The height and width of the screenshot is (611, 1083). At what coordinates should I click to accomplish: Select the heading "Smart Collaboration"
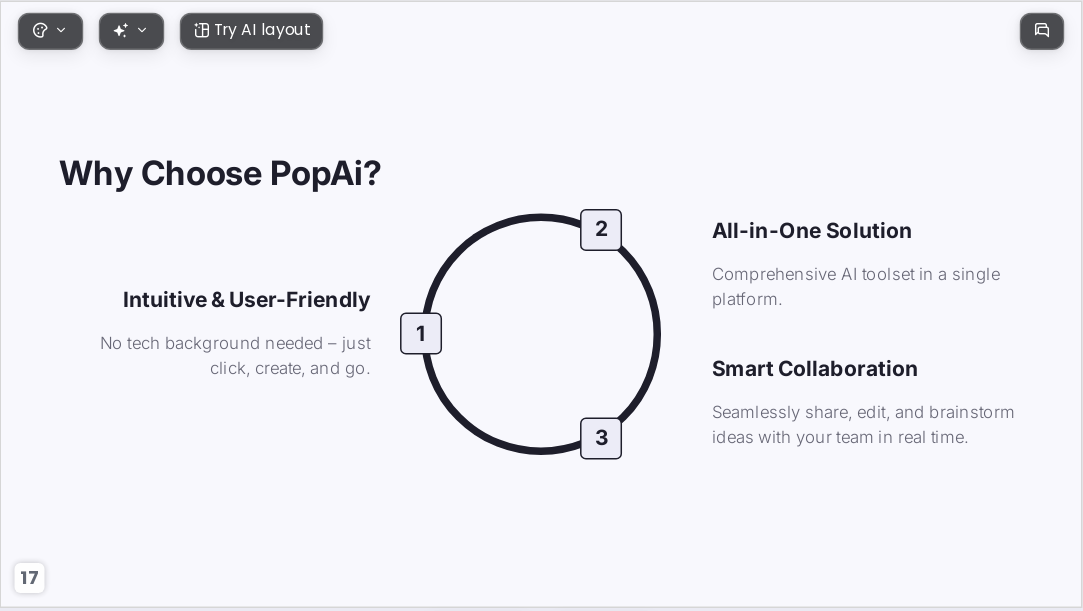815,369
